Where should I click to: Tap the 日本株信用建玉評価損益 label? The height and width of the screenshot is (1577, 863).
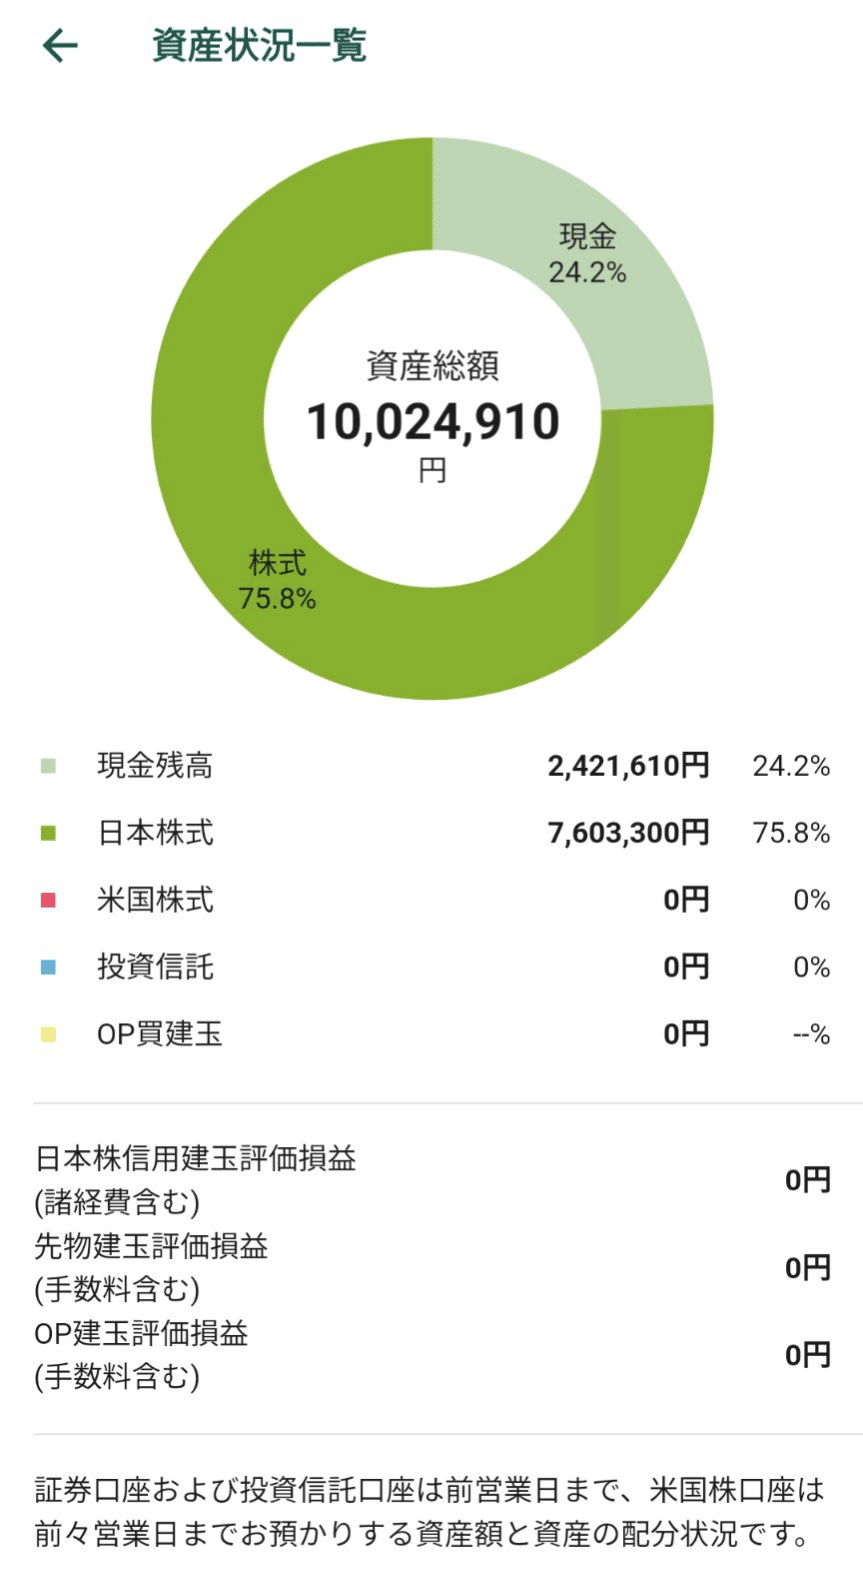(x=196, y=1159)
